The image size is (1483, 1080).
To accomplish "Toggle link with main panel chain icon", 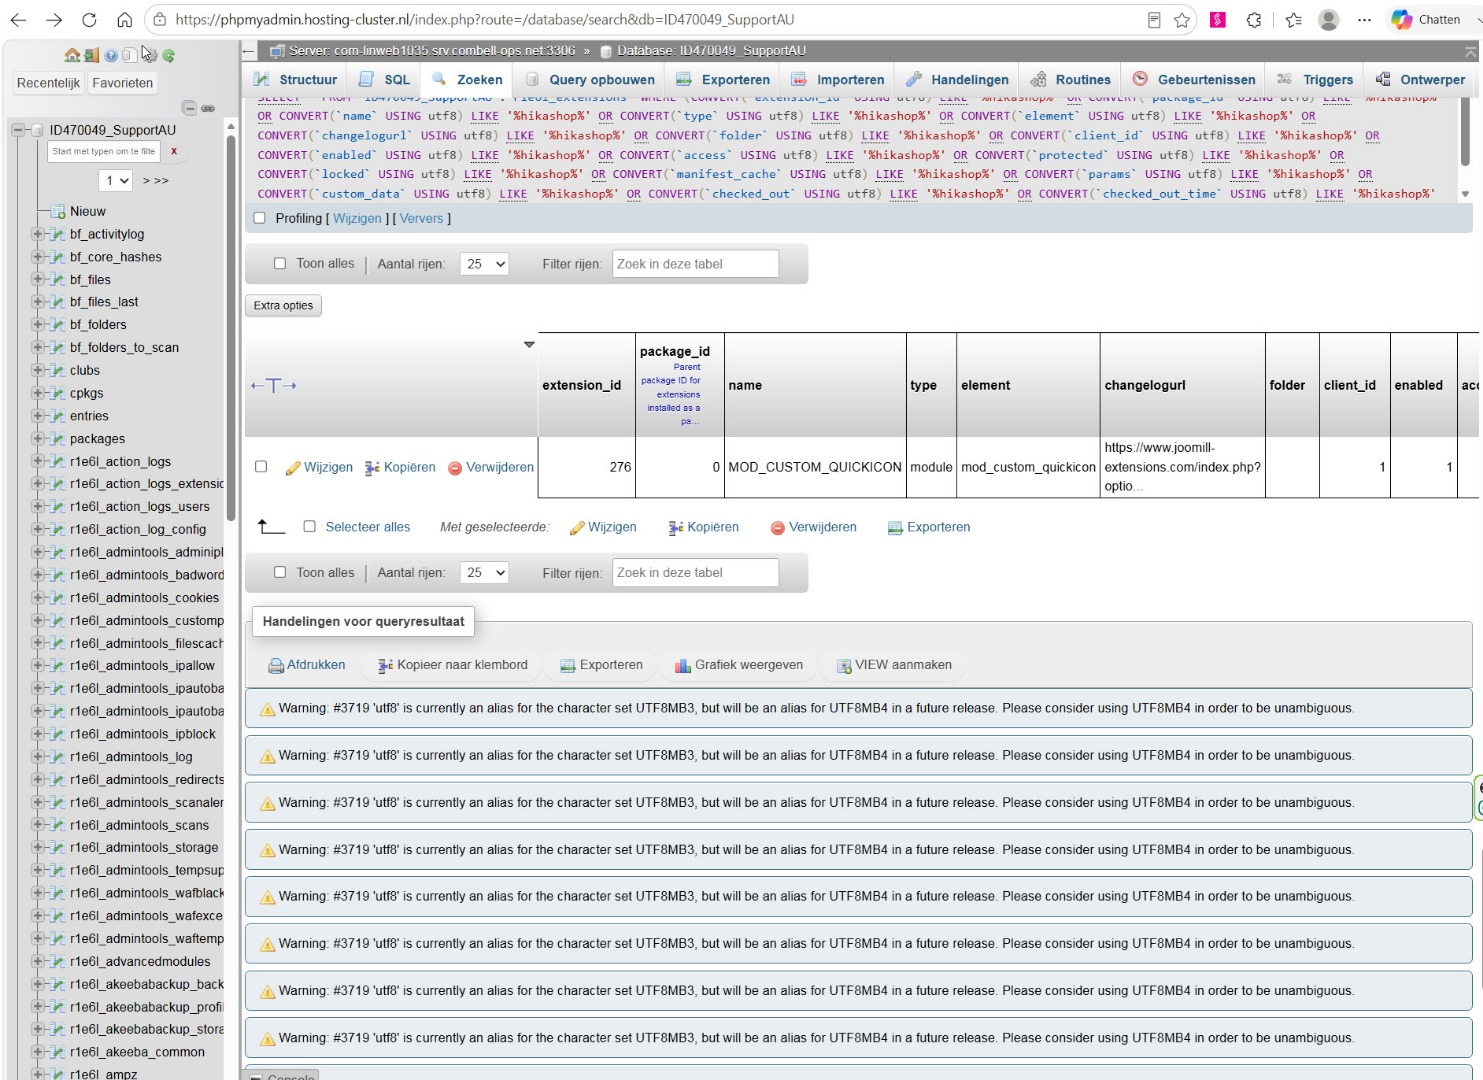I will click(x=208, y=108).
